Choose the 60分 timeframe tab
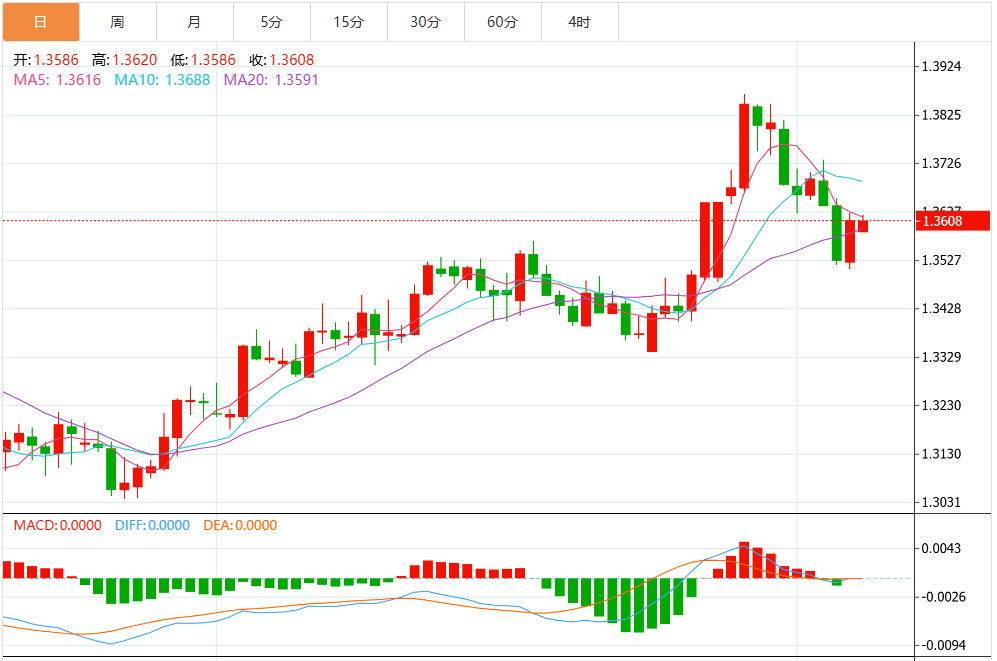This screenshot has width=997, height=661. pyautogui.click(x=502, y=21)
